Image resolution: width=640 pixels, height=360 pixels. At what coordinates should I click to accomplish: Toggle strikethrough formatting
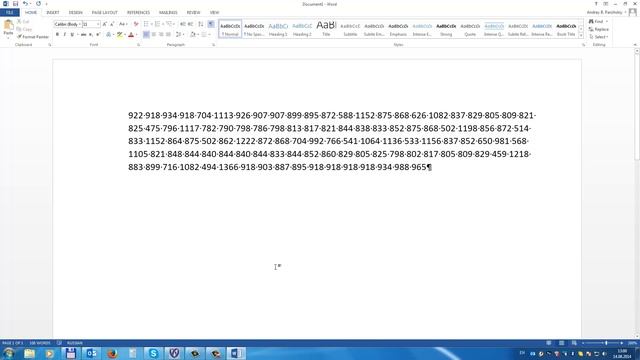pos(83,35)
